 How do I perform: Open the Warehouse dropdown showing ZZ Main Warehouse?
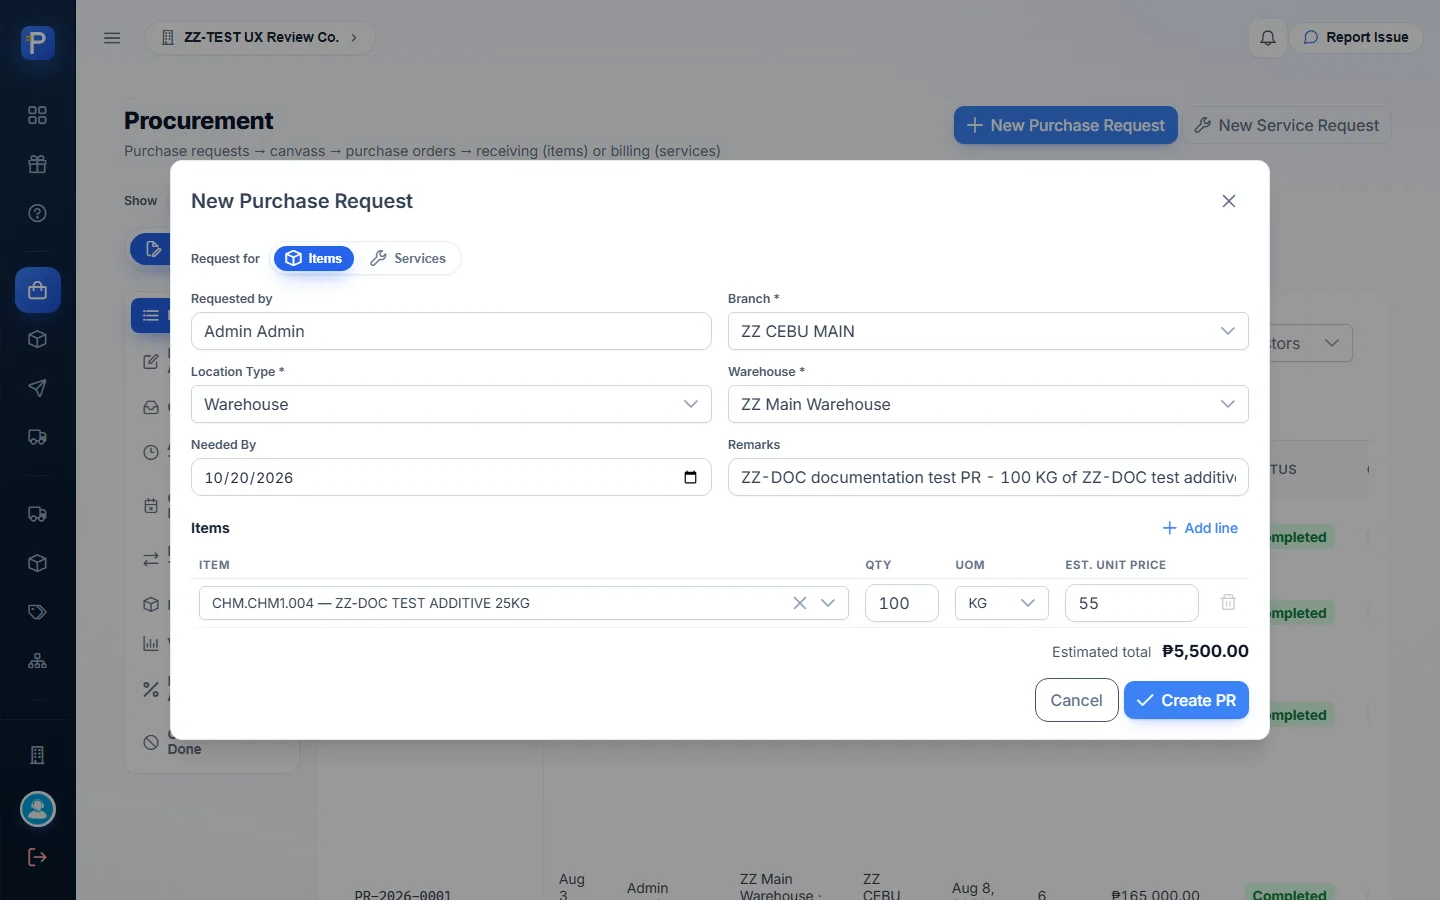pyautogui.click(x=988, y=404)
